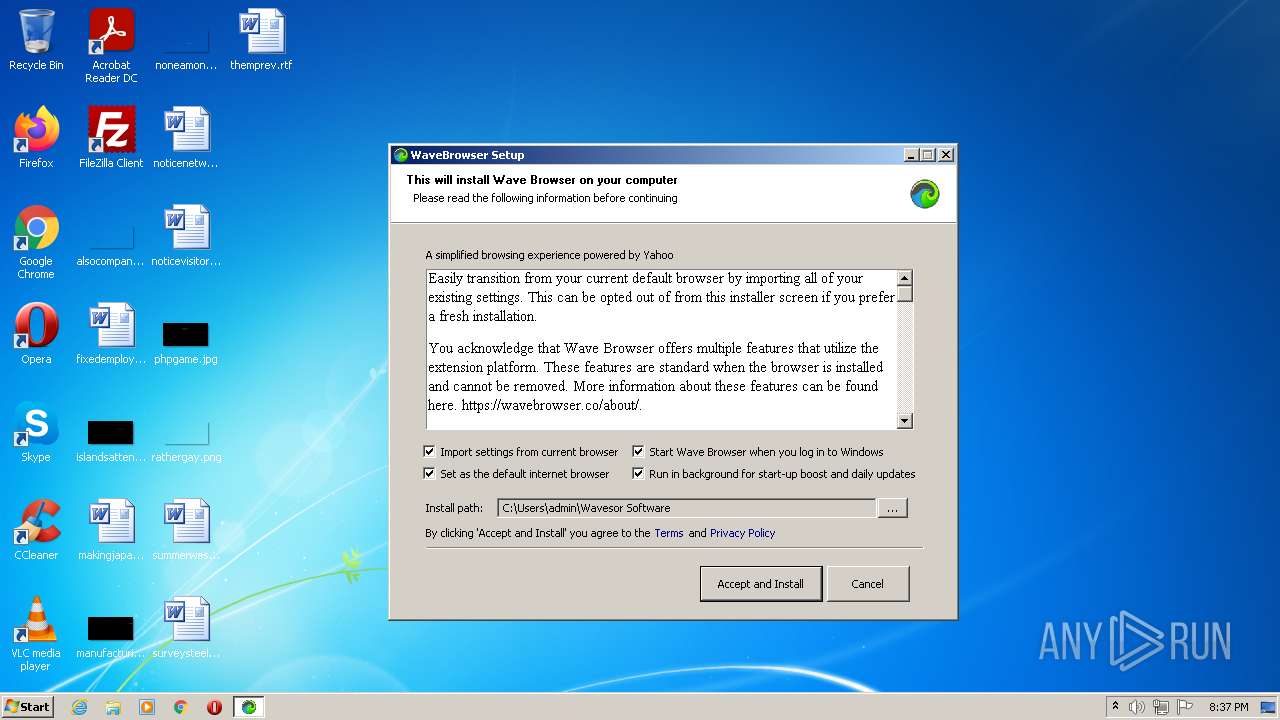
Task: Minimize the WaveBrowser Setup window
Action: [911, 155]
